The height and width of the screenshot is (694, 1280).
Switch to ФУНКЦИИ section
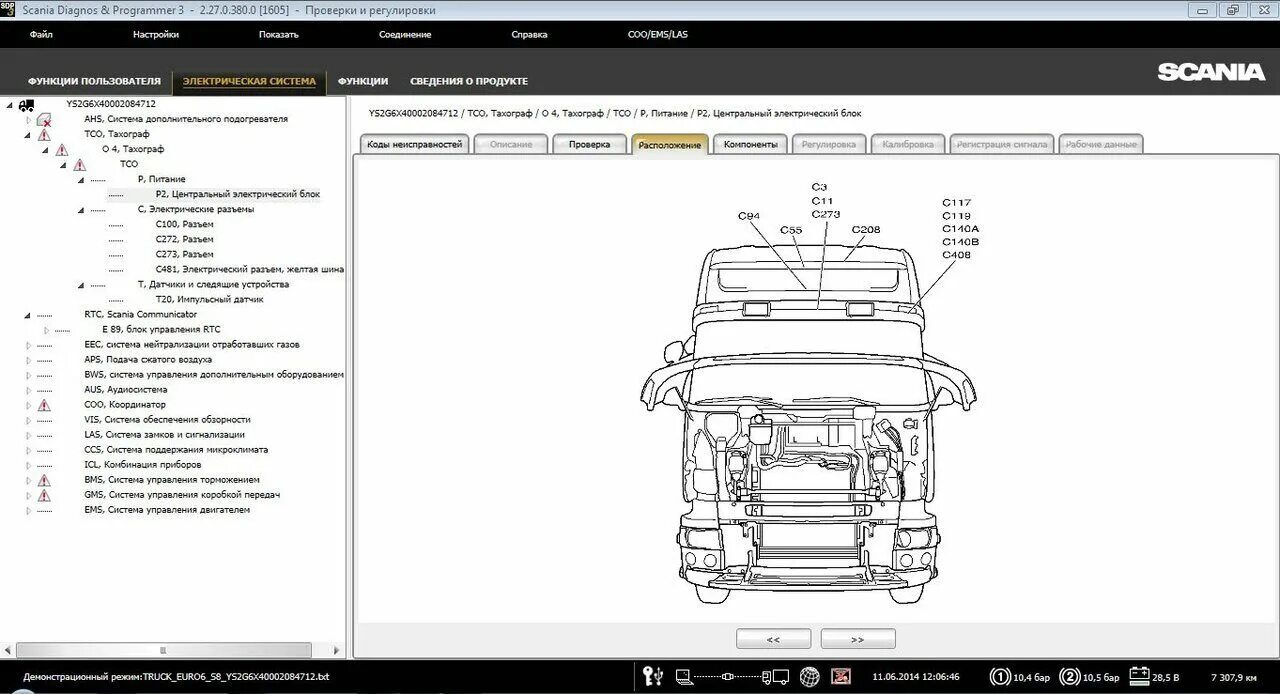coord(363,81)
